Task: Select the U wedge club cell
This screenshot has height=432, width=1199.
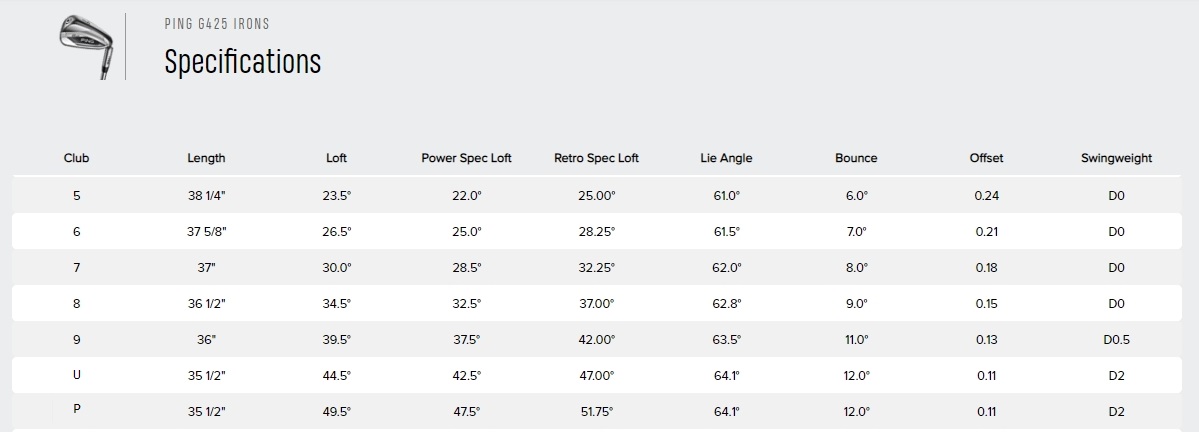Action: 76,375
